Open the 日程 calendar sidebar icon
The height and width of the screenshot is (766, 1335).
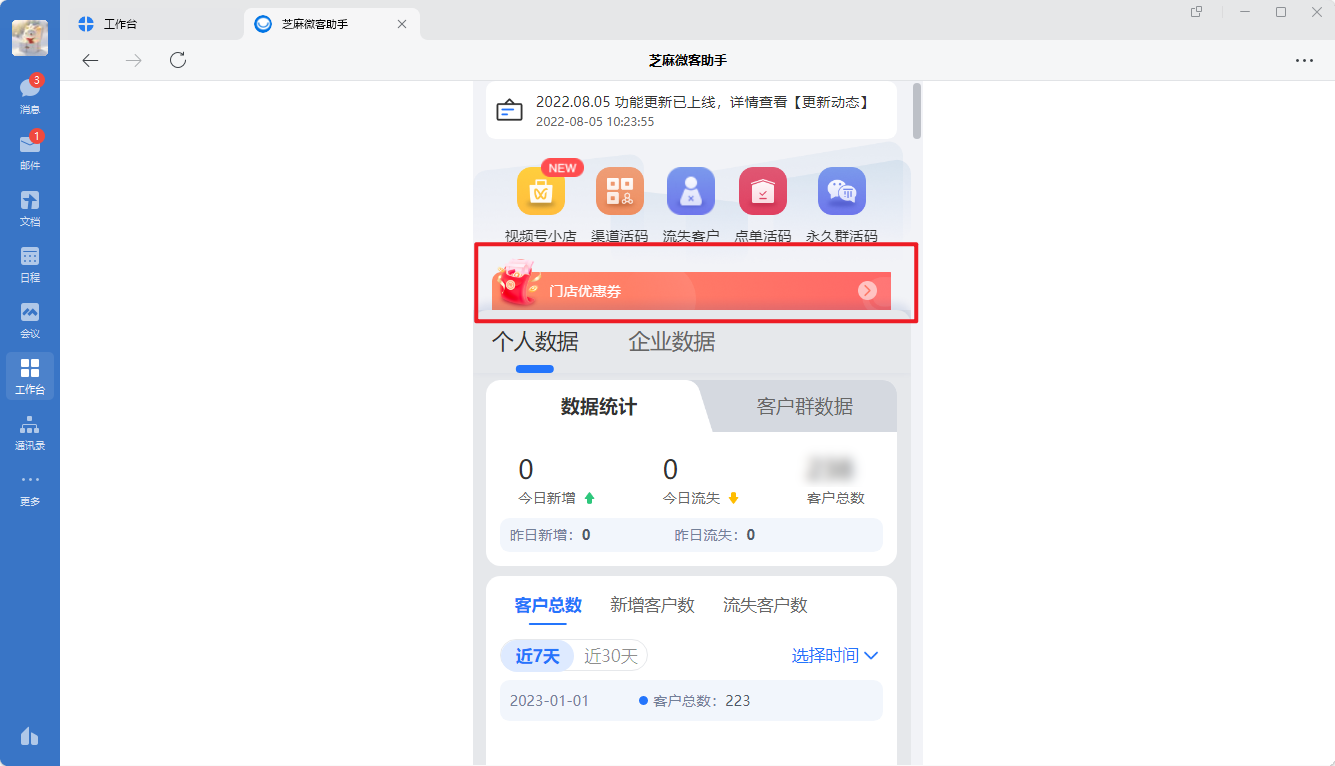tap(30, 263)
